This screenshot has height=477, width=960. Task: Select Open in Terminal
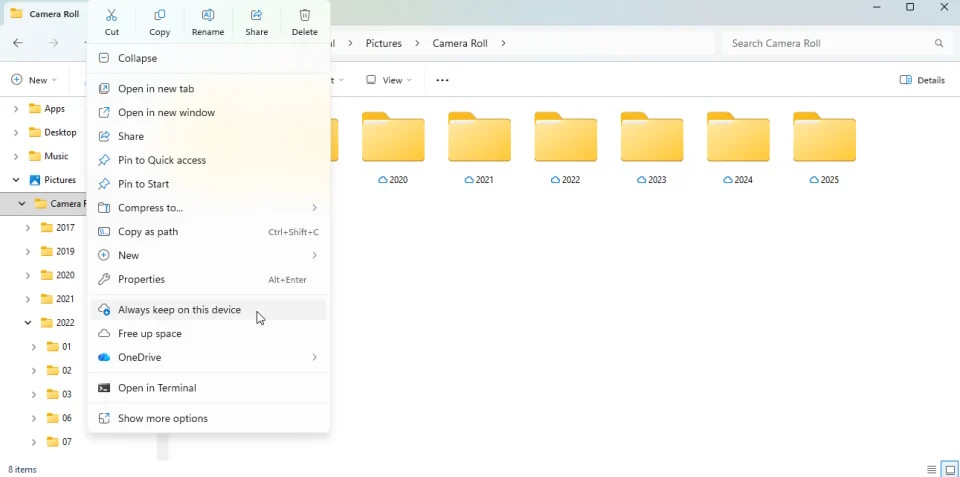[x=208, y=388]
